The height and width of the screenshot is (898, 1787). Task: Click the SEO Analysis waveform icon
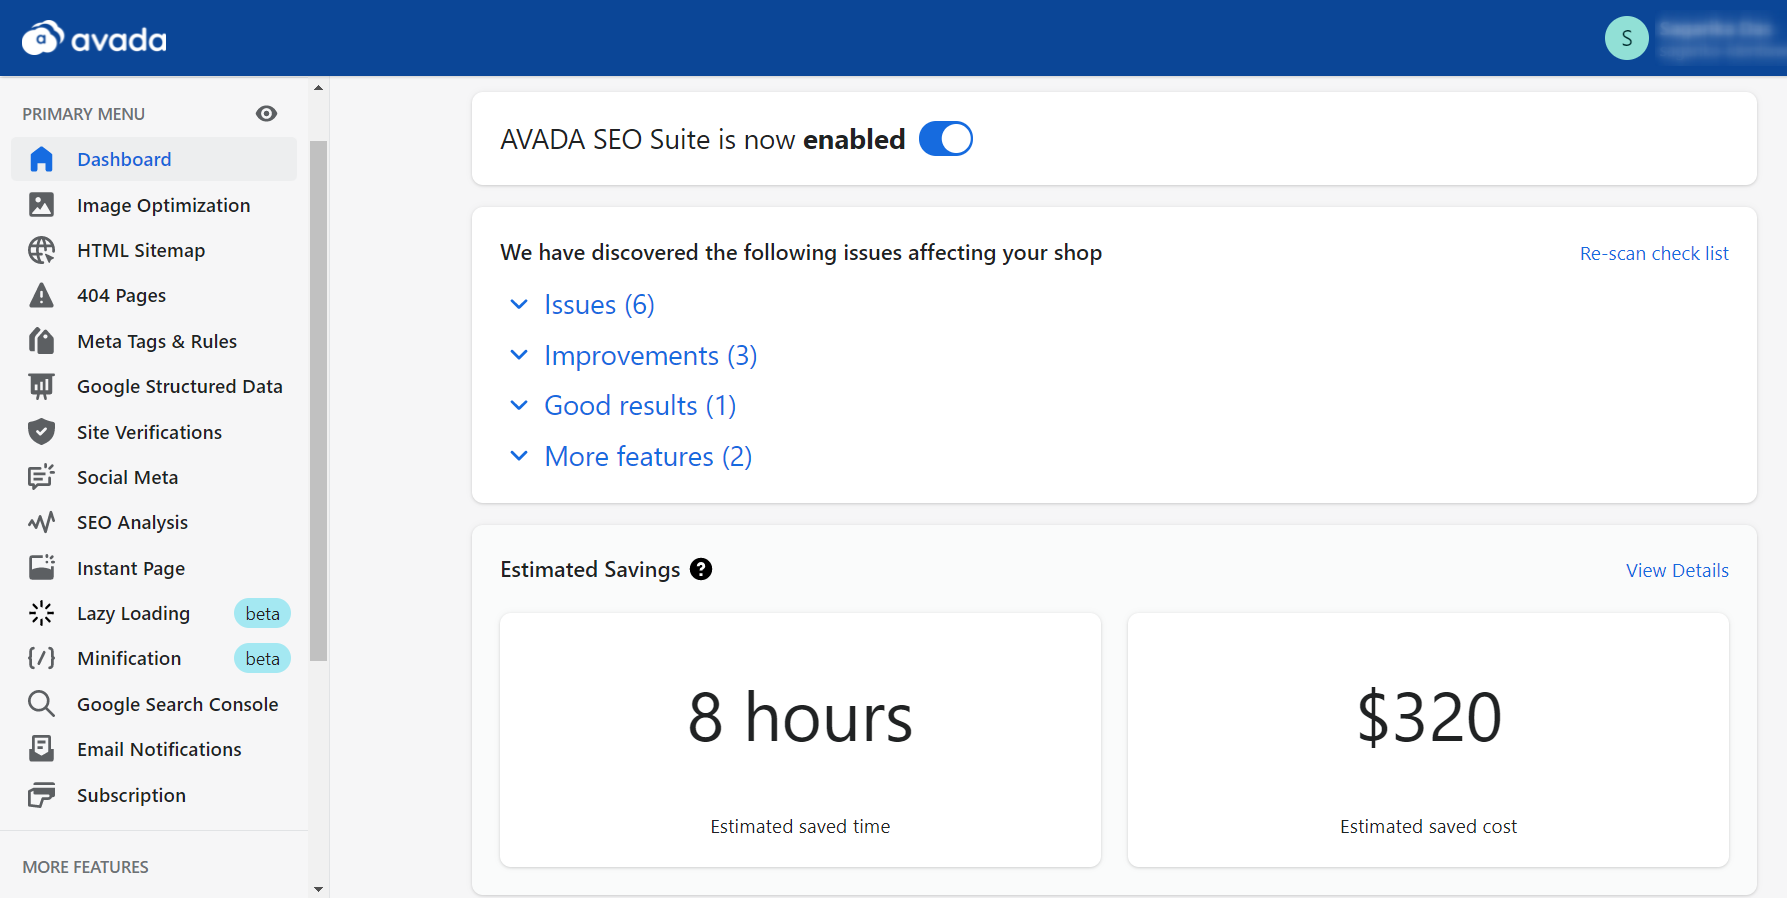coord(41,522)
